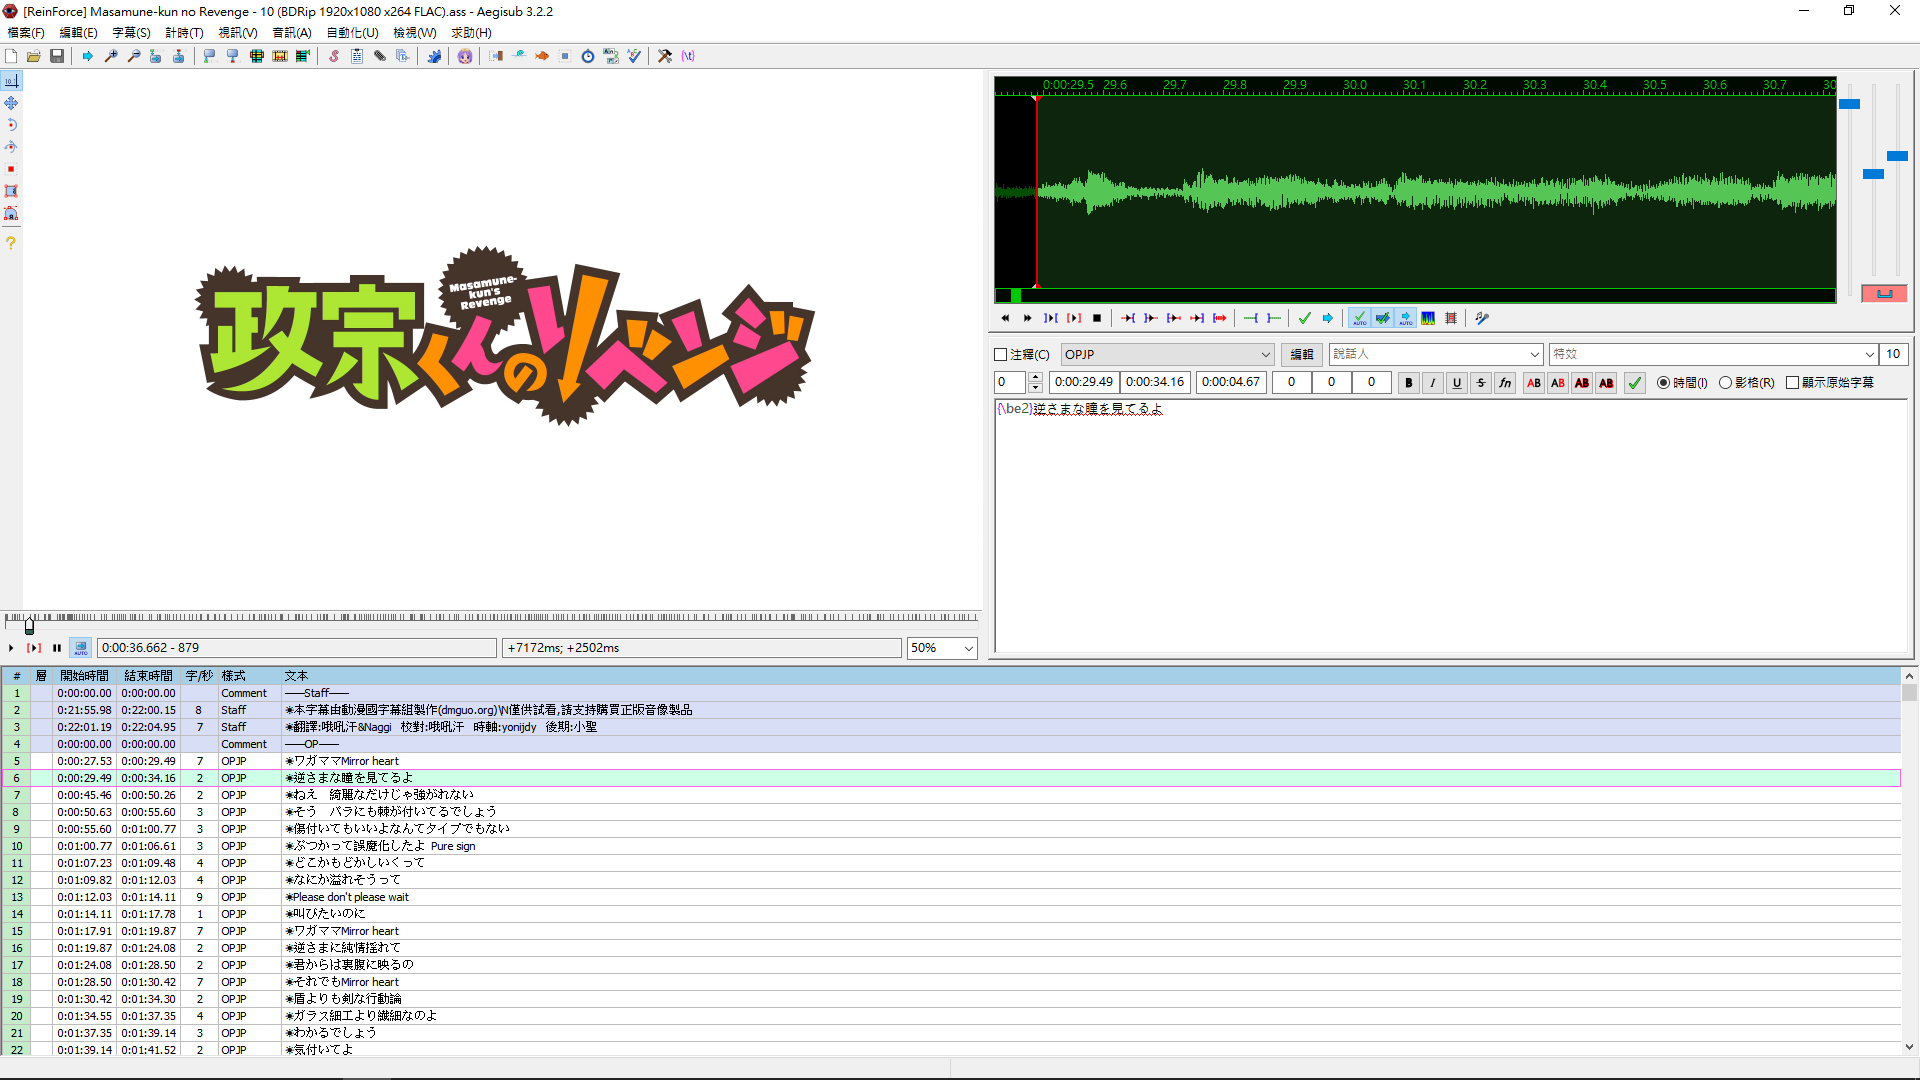Toggle bold with the B button
Viewport: 1920px width, 1080px height.
click(1409, 383)
